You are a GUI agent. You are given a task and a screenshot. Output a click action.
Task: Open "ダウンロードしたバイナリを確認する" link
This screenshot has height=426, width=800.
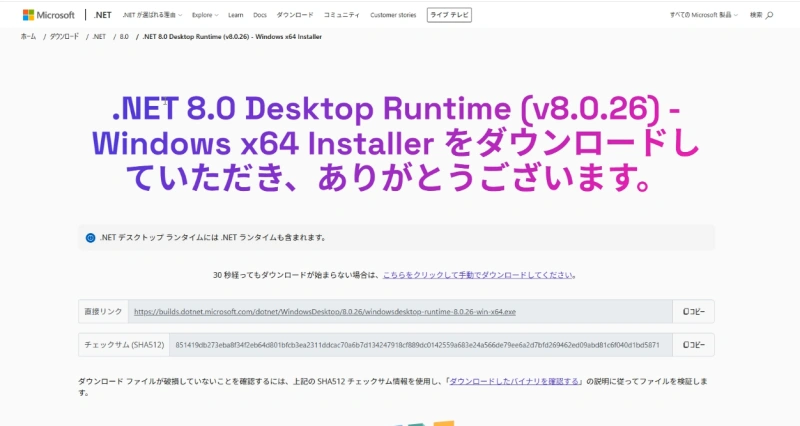click(514, 381)
